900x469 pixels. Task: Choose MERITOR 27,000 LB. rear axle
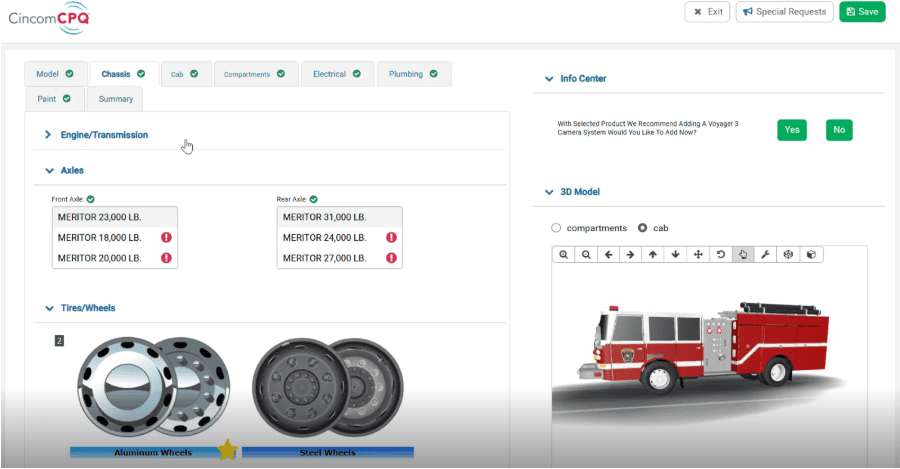point(340,258)
